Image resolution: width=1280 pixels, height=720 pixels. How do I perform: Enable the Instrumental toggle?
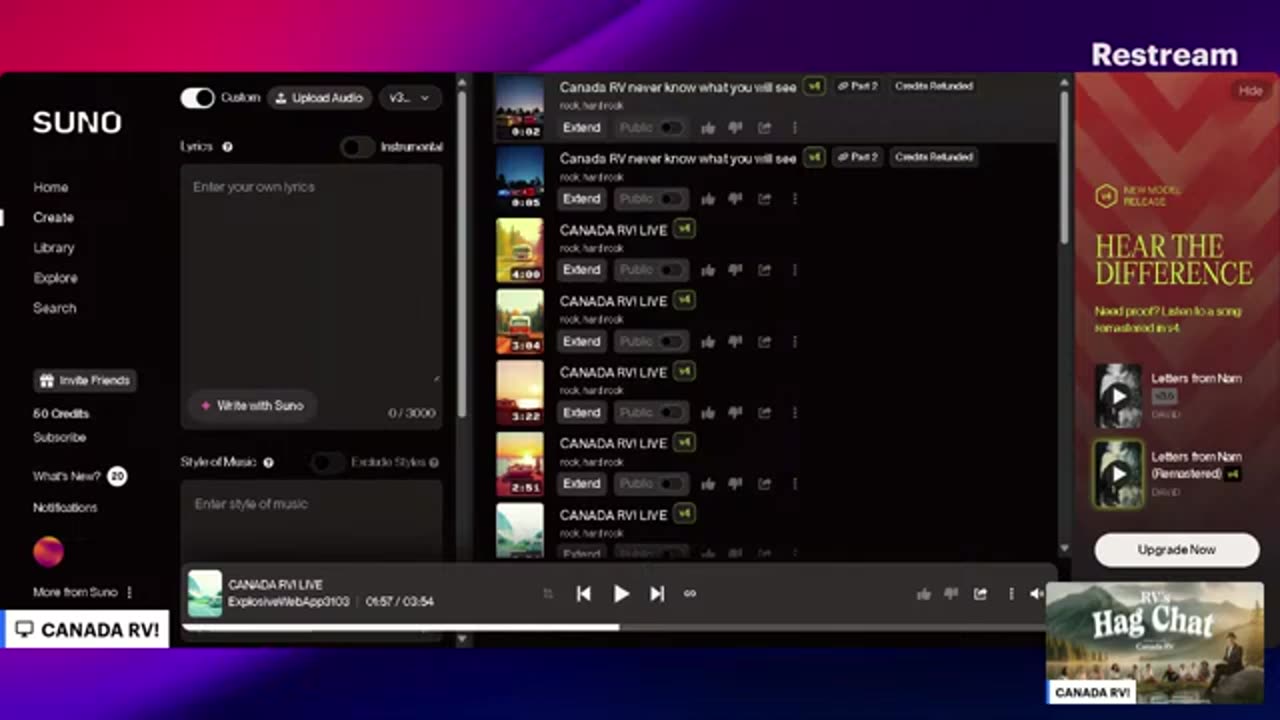357,147
